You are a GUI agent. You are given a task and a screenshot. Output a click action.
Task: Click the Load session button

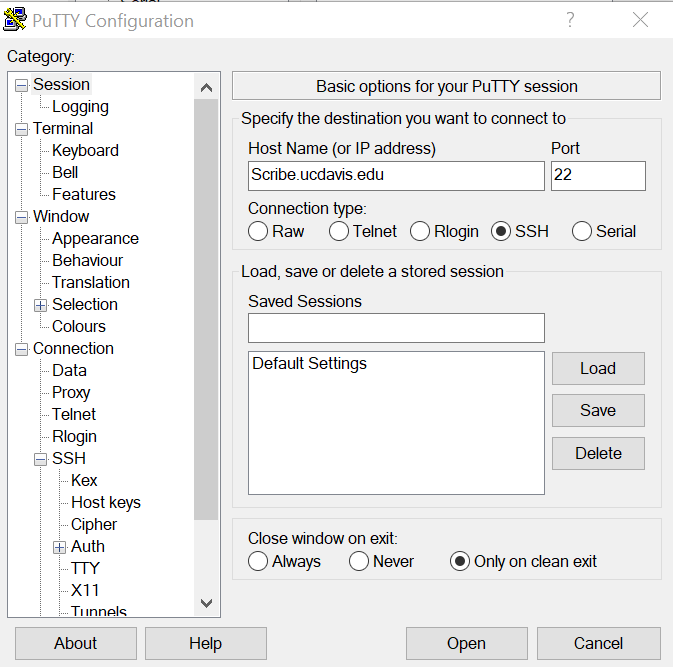[x=598, y=369]
